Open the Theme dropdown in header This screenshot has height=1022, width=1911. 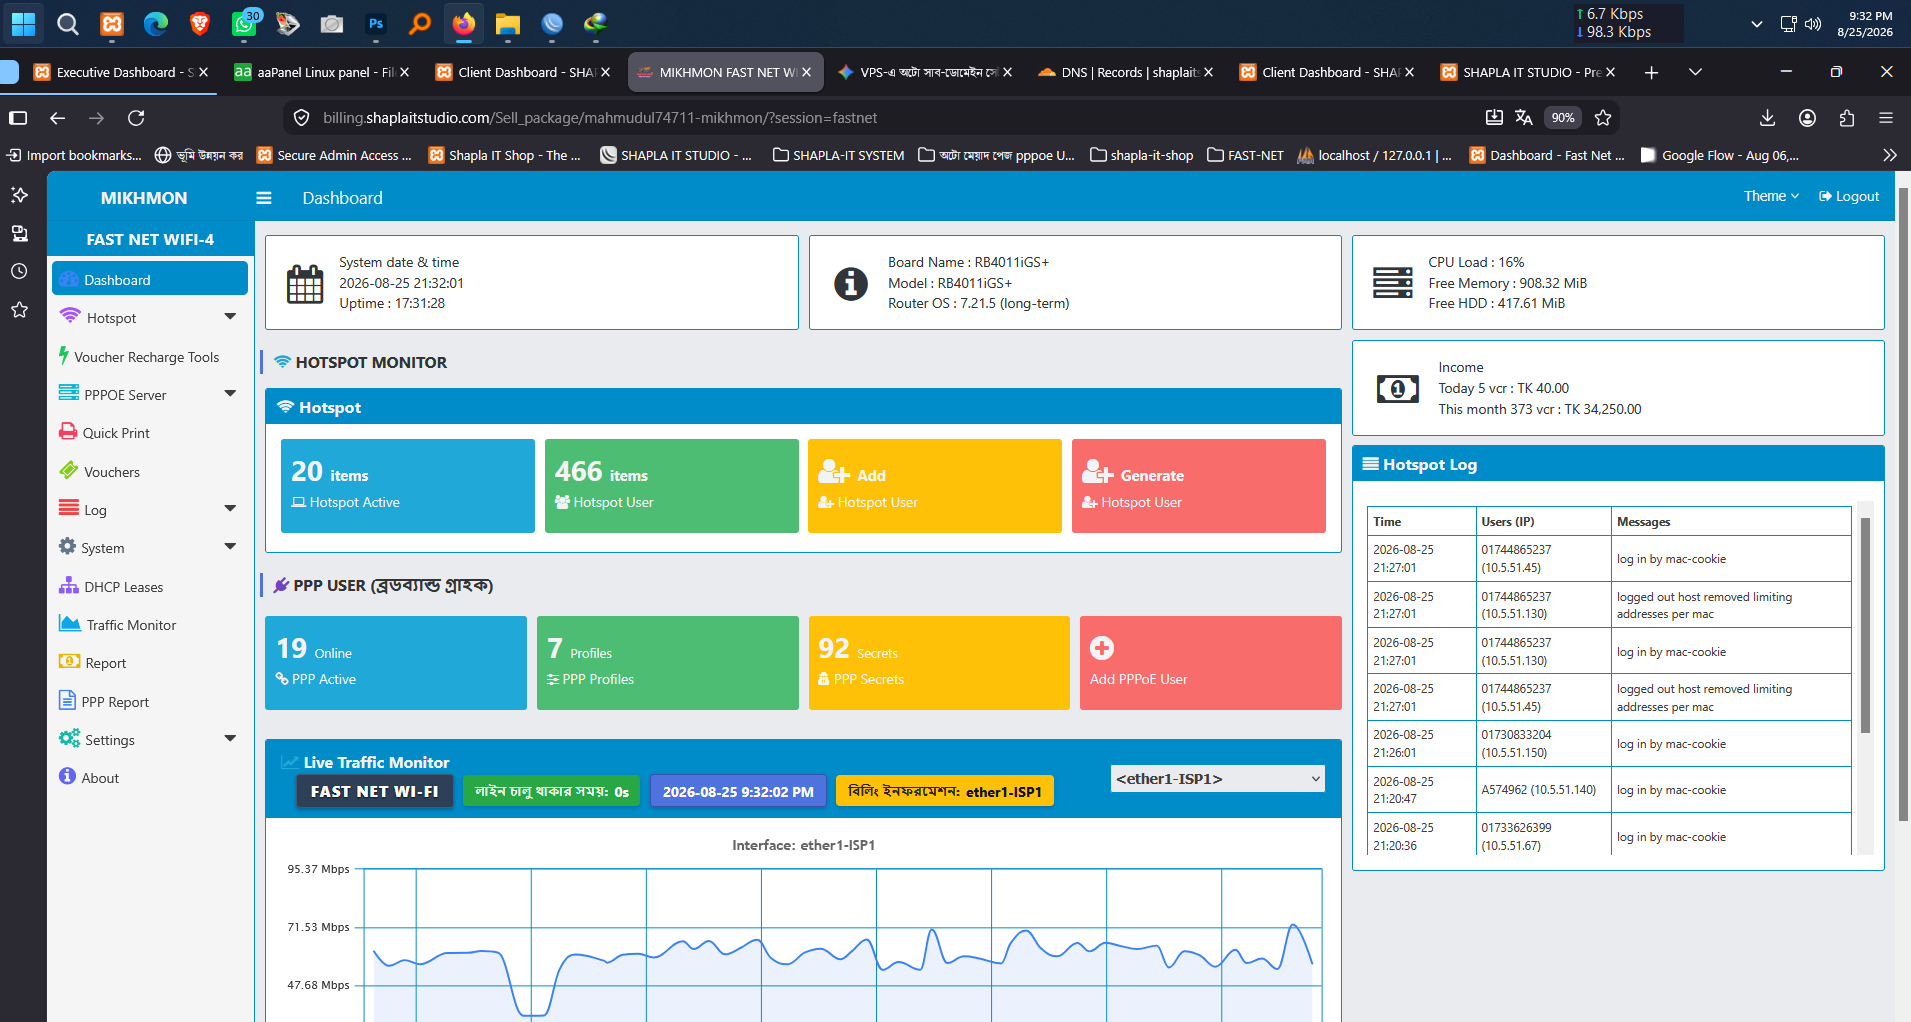click(x=1771, y=196)
